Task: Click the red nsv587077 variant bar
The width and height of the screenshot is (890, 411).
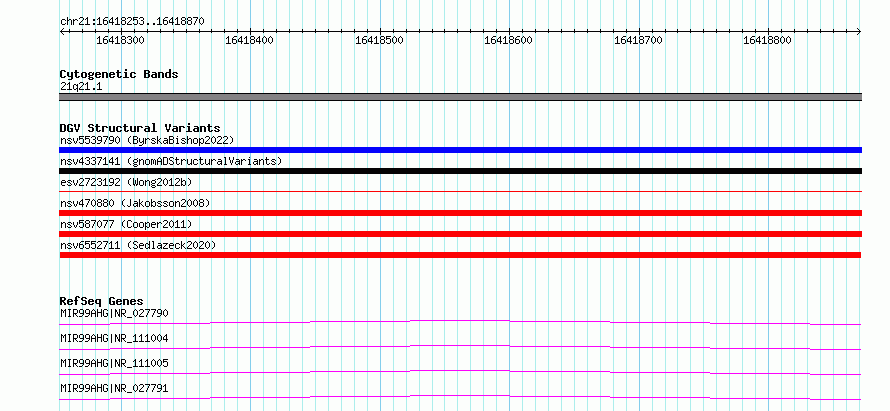Action: pyautogui.click(x=460, y=234)
